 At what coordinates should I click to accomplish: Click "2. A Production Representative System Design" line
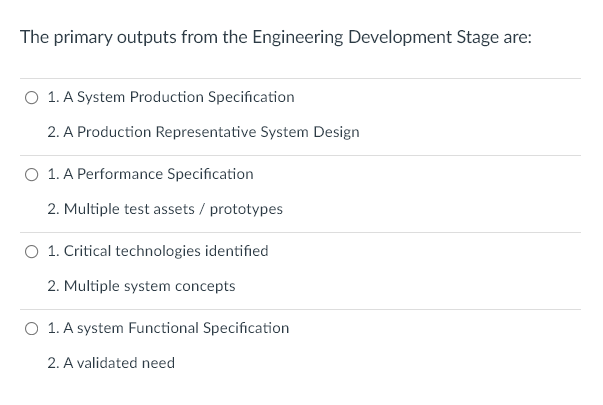[203, 132]
